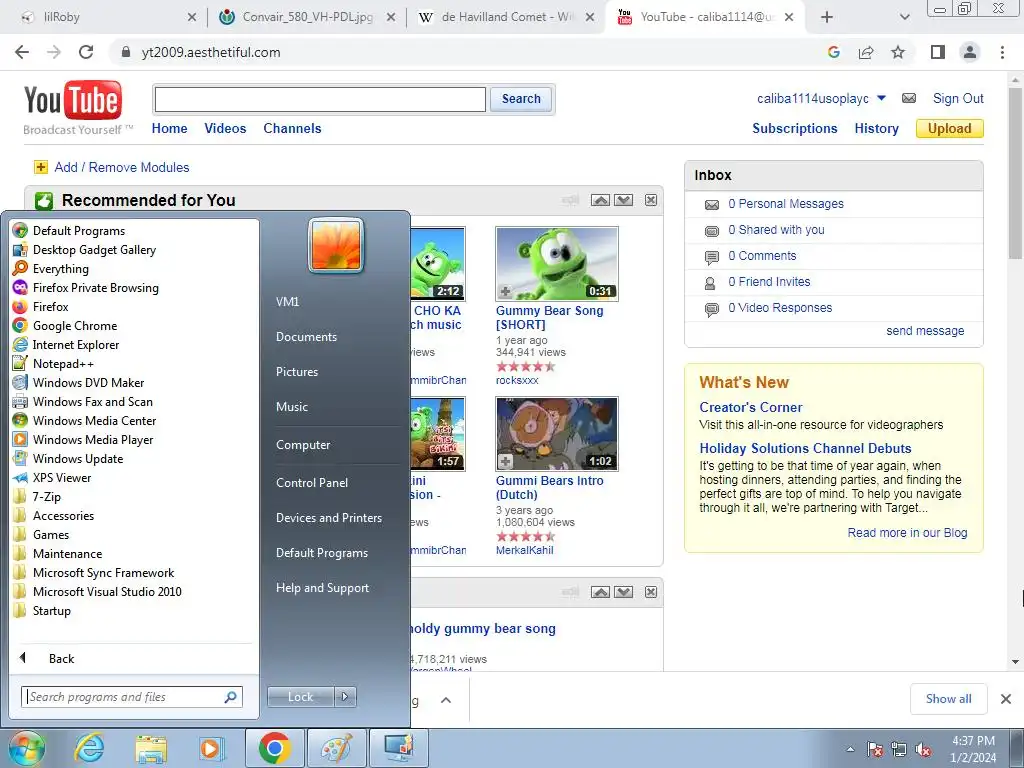Open Google Chrome from the Start menu
This screenshot has height=768, width=1024.
65,325
